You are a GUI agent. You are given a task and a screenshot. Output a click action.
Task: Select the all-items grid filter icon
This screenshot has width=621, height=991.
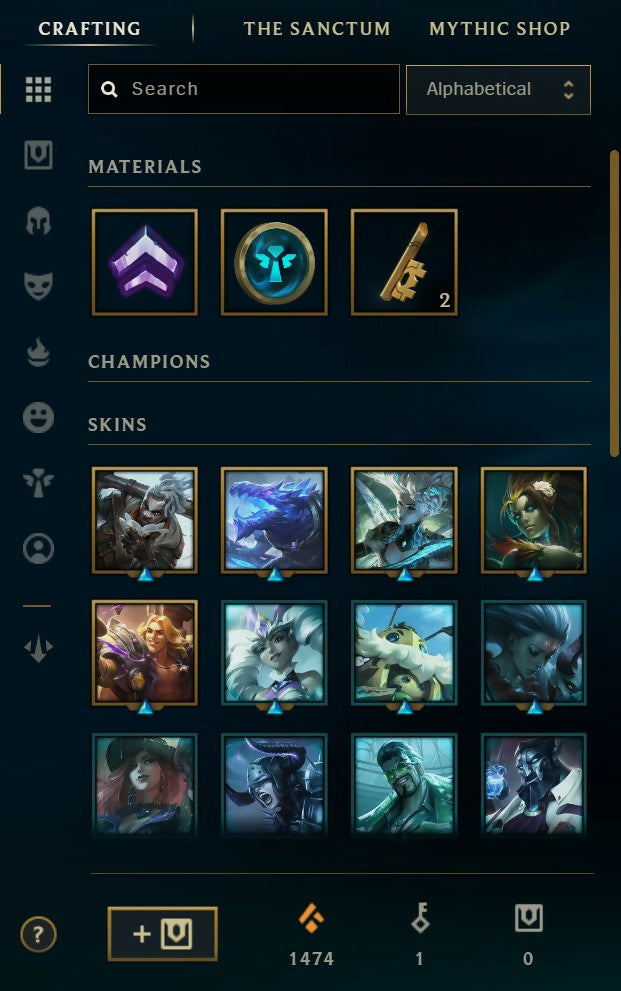(x=39, y=89)
